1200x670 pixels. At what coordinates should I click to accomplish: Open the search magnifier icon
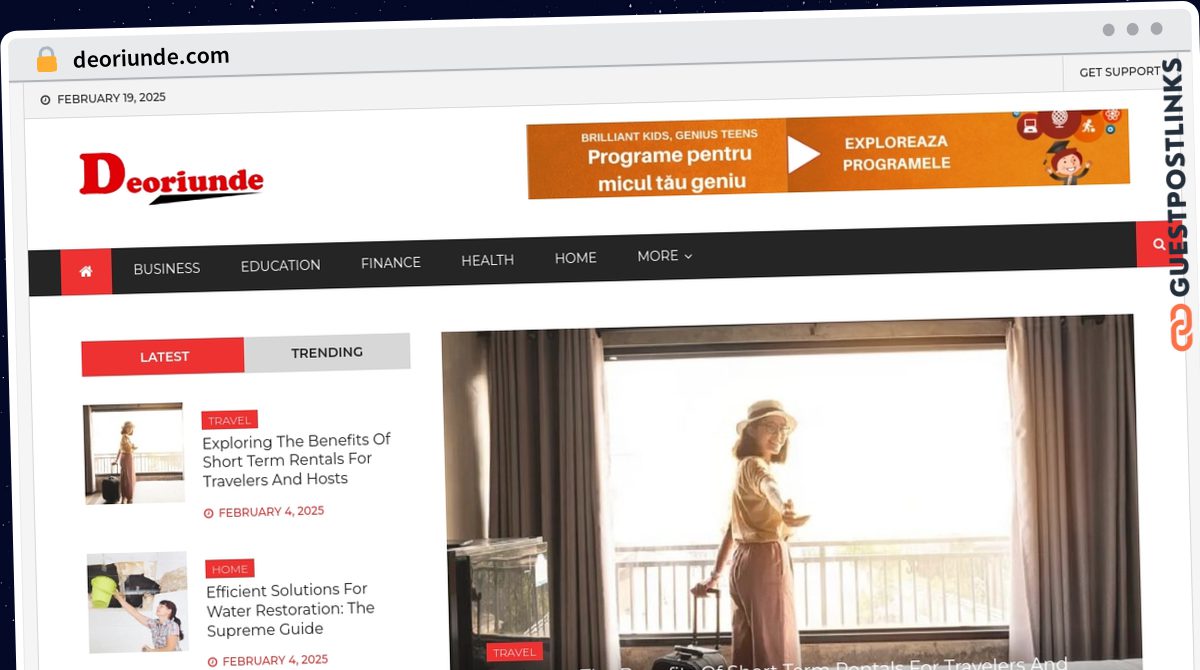(1158, 244)
